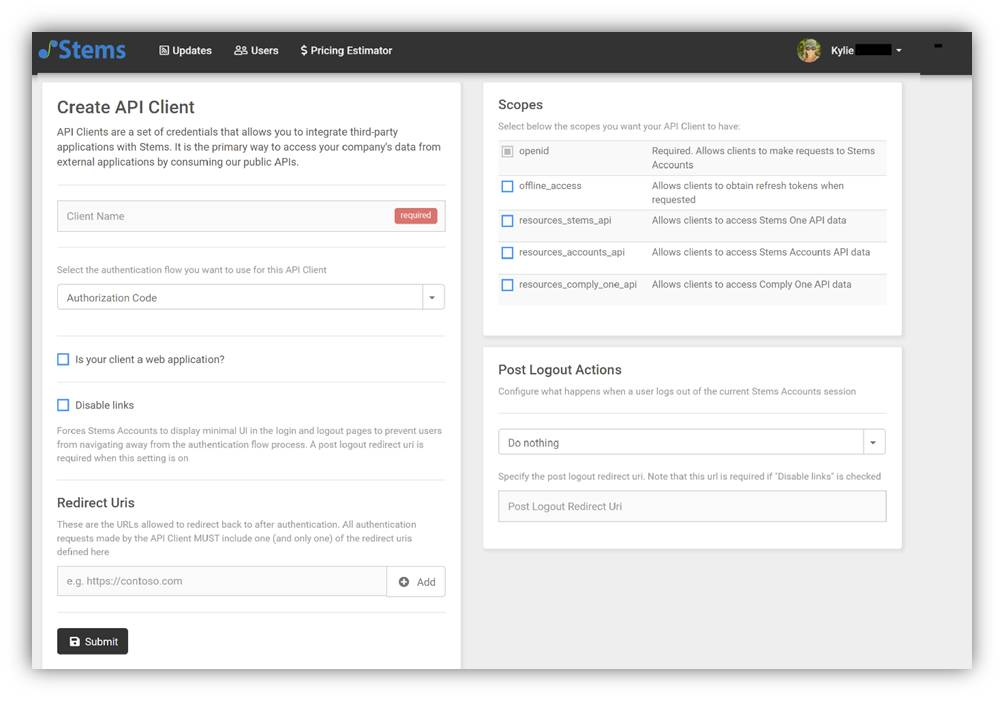1004x701 pixels.
Task: Open the hamburger menu in the top-right corner
Action: pos(937,46)
